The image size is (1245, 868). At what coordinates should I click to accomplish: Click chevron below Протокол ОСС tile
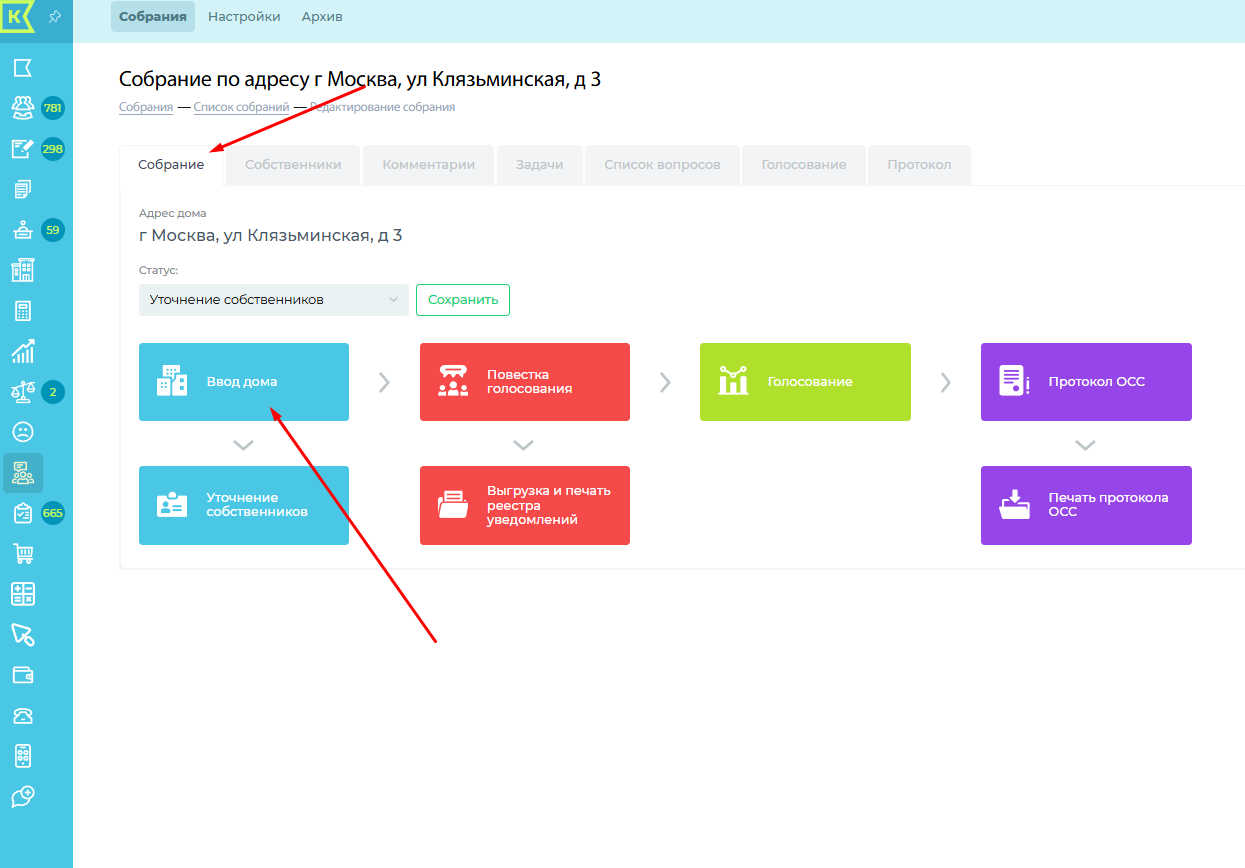pyautogui.click(x=1085, y=445)
